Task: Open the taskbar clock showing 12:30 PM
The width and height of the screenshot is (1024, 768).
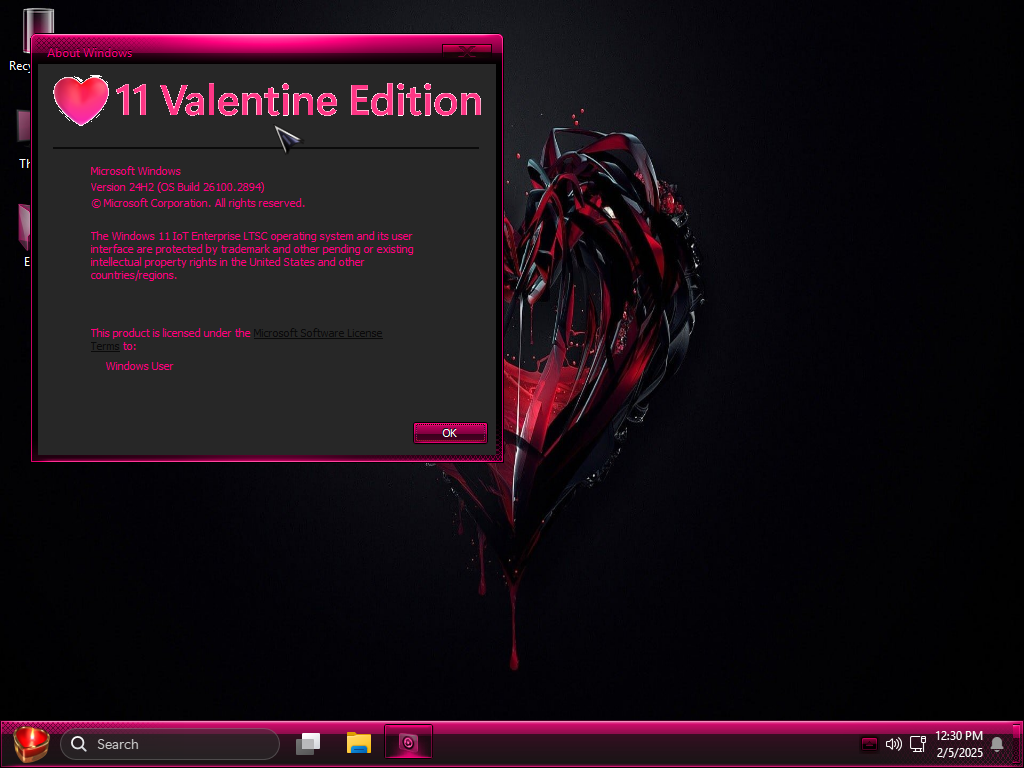Action: (x=959, y=744)
